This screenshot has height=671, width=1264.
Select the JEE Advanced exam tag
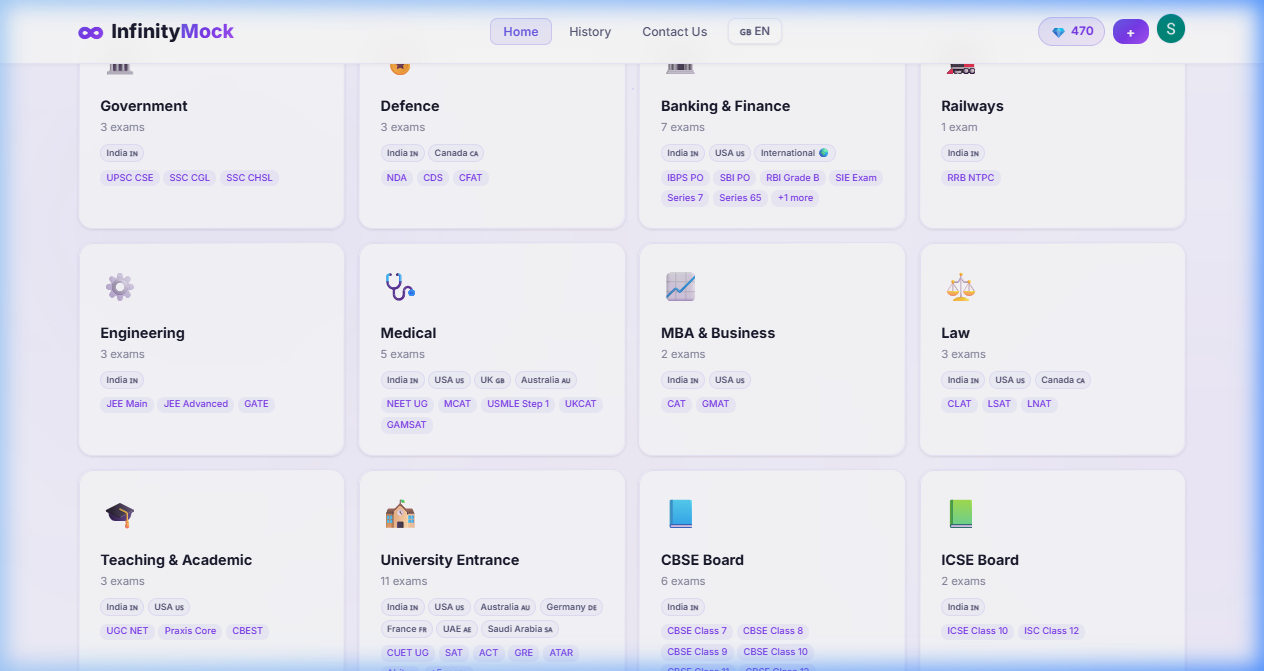coord(196,404)
